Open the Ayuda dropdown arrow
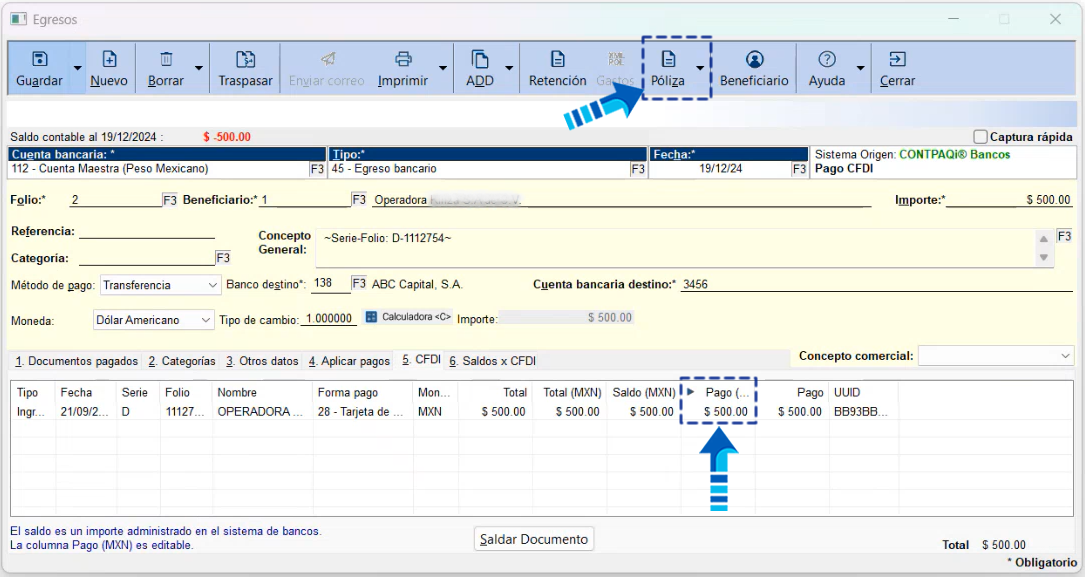 [860, 69]
